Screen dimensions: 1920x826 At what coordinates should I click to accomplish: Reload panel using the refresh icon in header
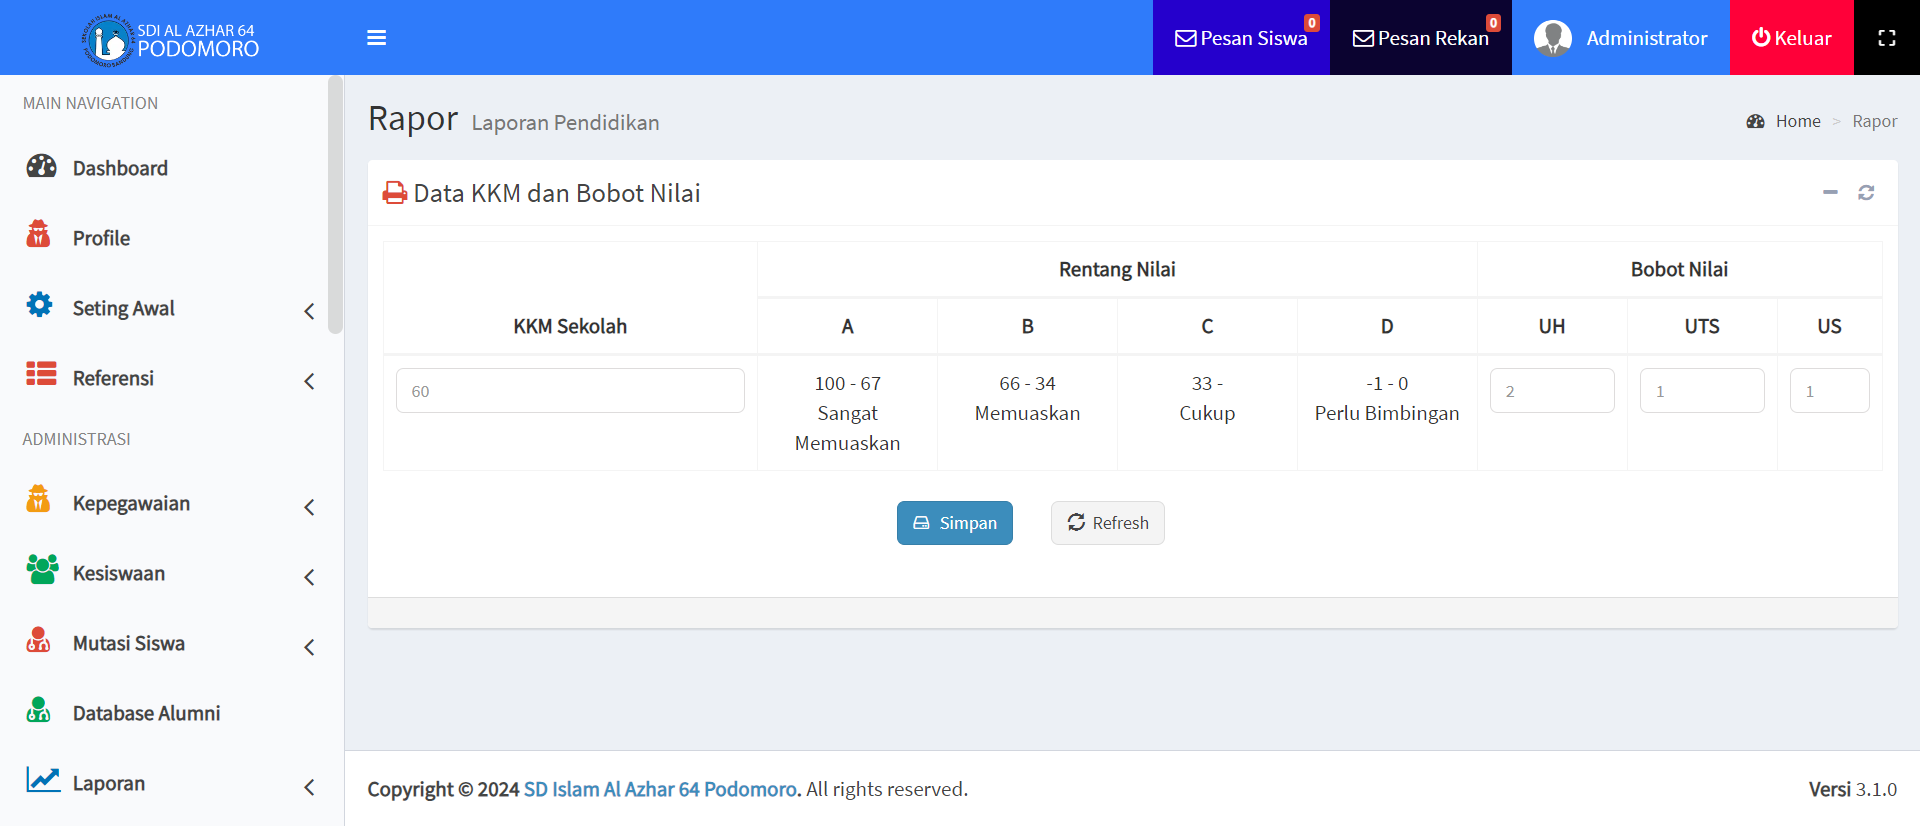pyautogui.click(x=1866, y=192)
